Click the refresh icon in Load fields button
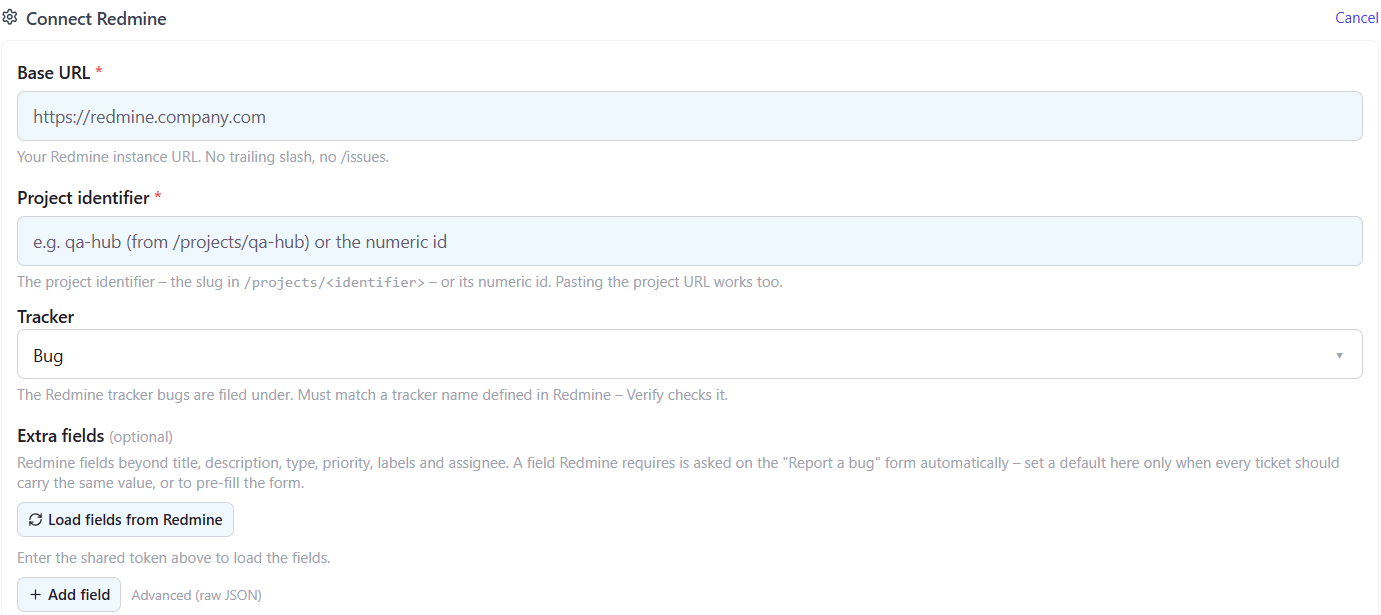Viewport: 1381px width, 615px height. click(x=36, y=520)
